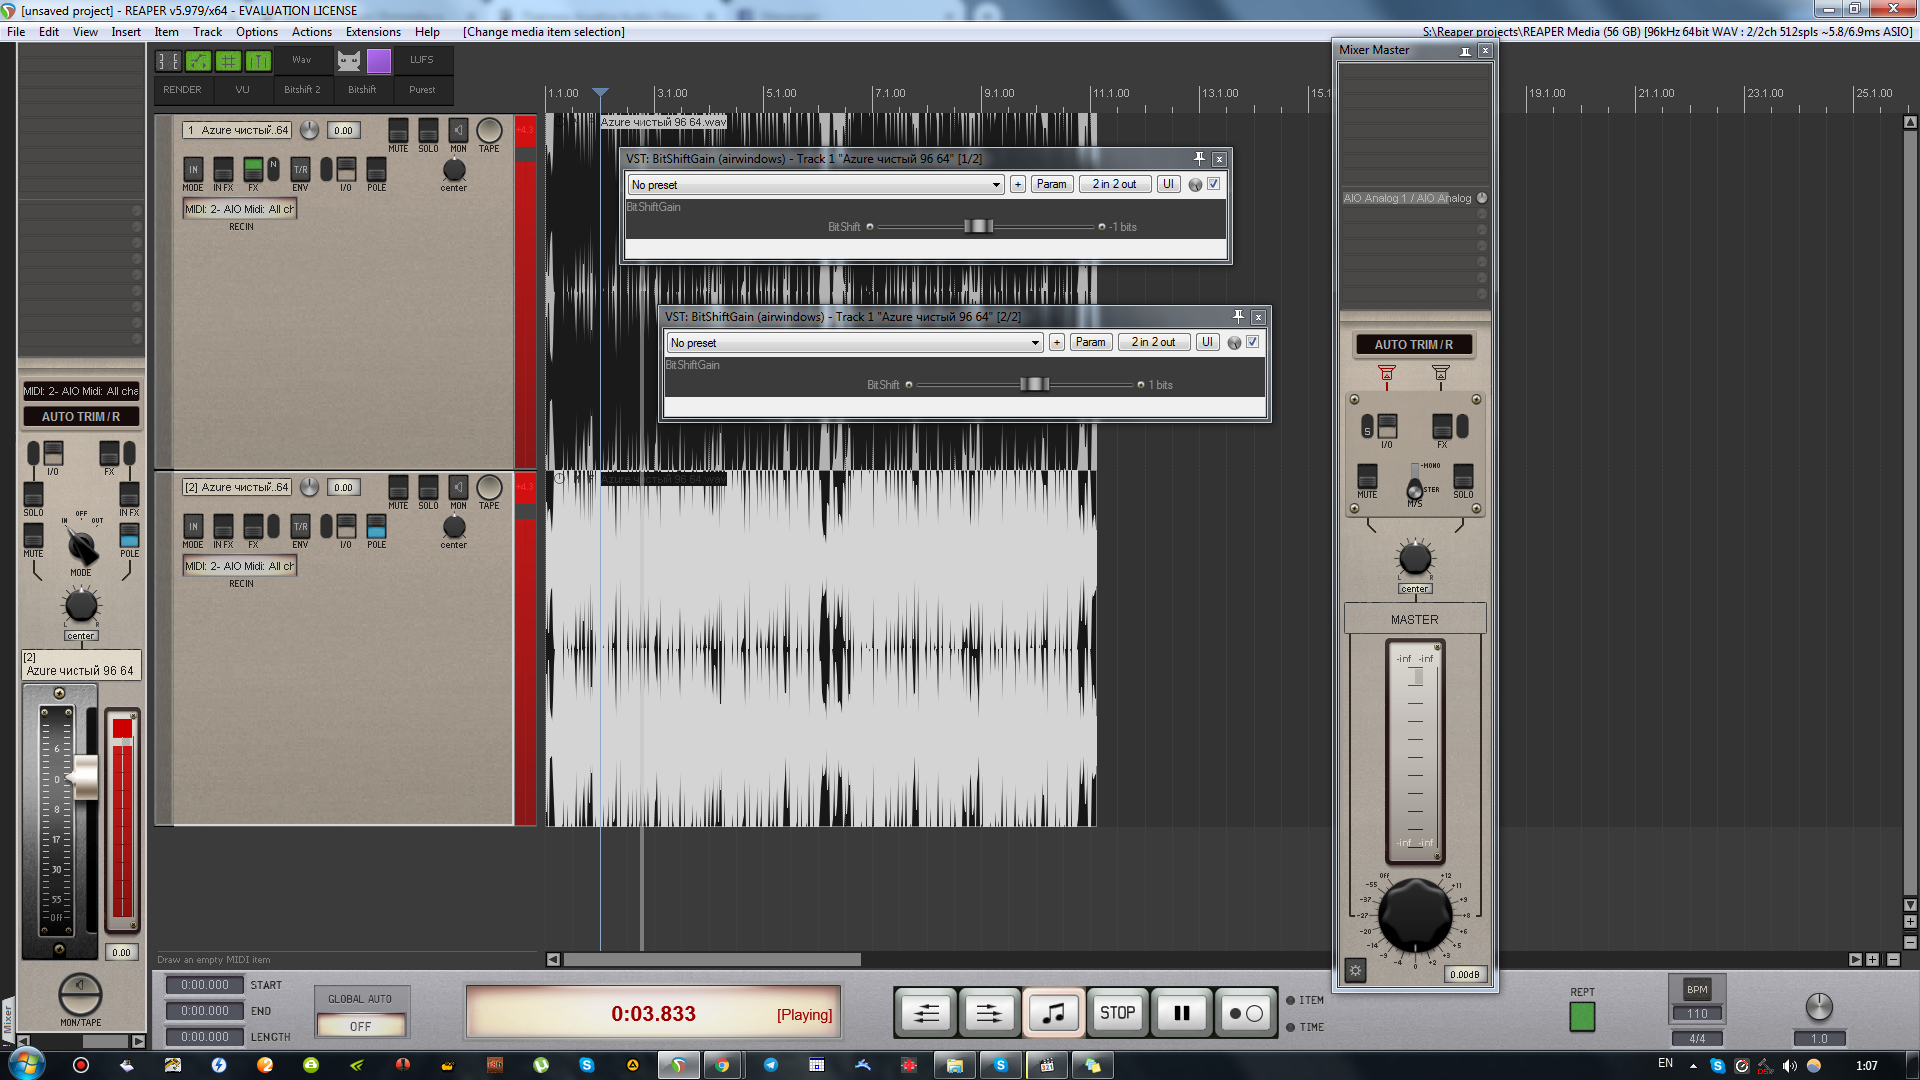Screen dimensions: 1920x1080
Task: Click the track 1 pan knob labeled center
Action: (454, 170)
